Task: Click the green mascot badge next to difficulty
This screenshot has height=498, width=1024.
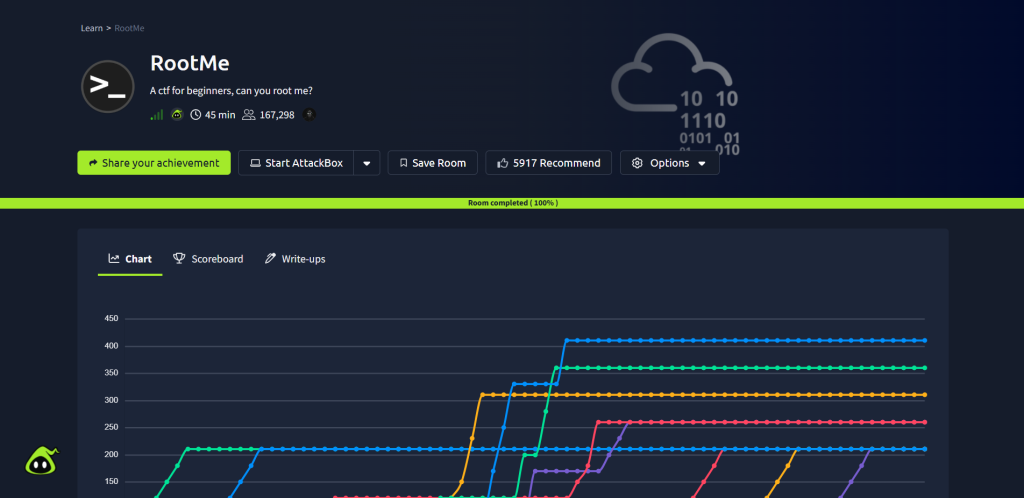Action: pos(177,115)
